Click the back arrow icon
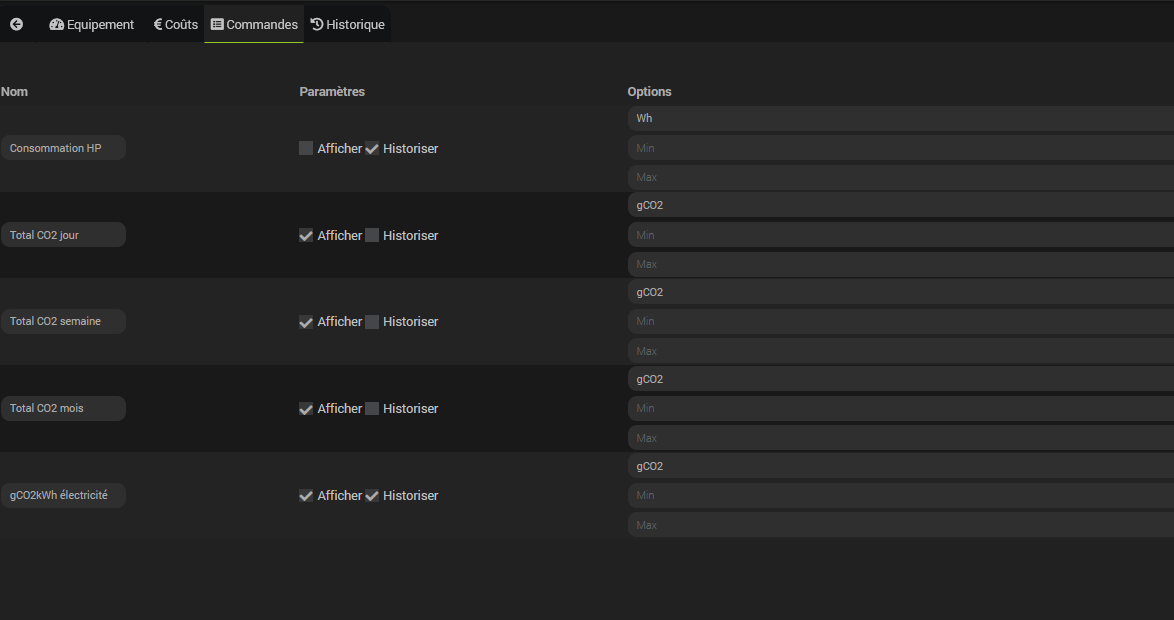This screenshot has width=1174, height=620. [16, 24]
